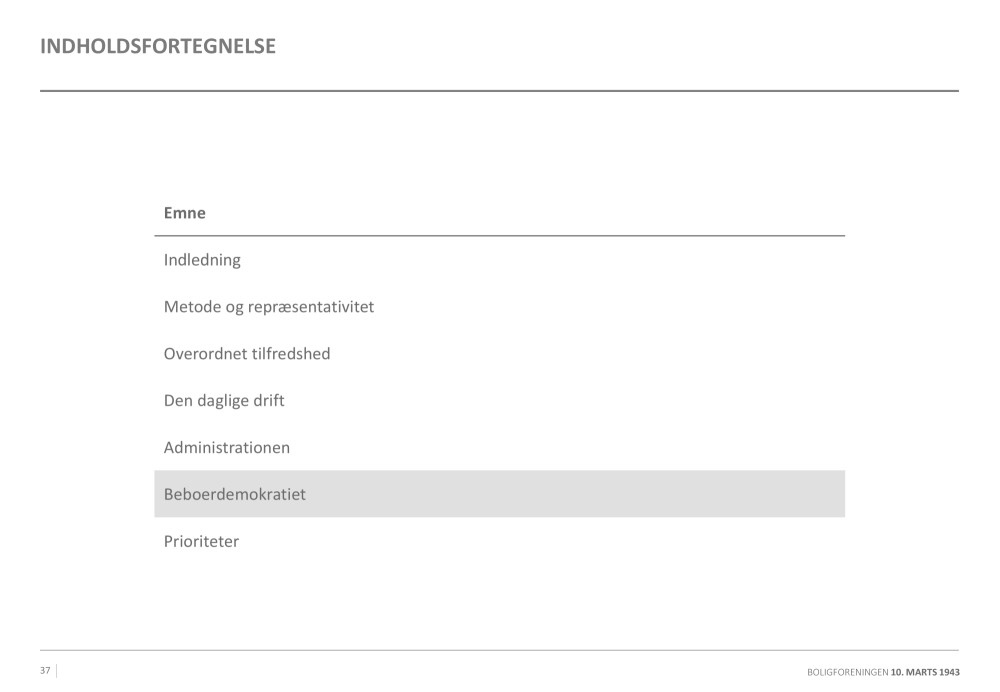The image size is (1000, 692).
Task: Click the INDHOLDSFORTEGNELSE slide title
Action: (x=158, y=46)
